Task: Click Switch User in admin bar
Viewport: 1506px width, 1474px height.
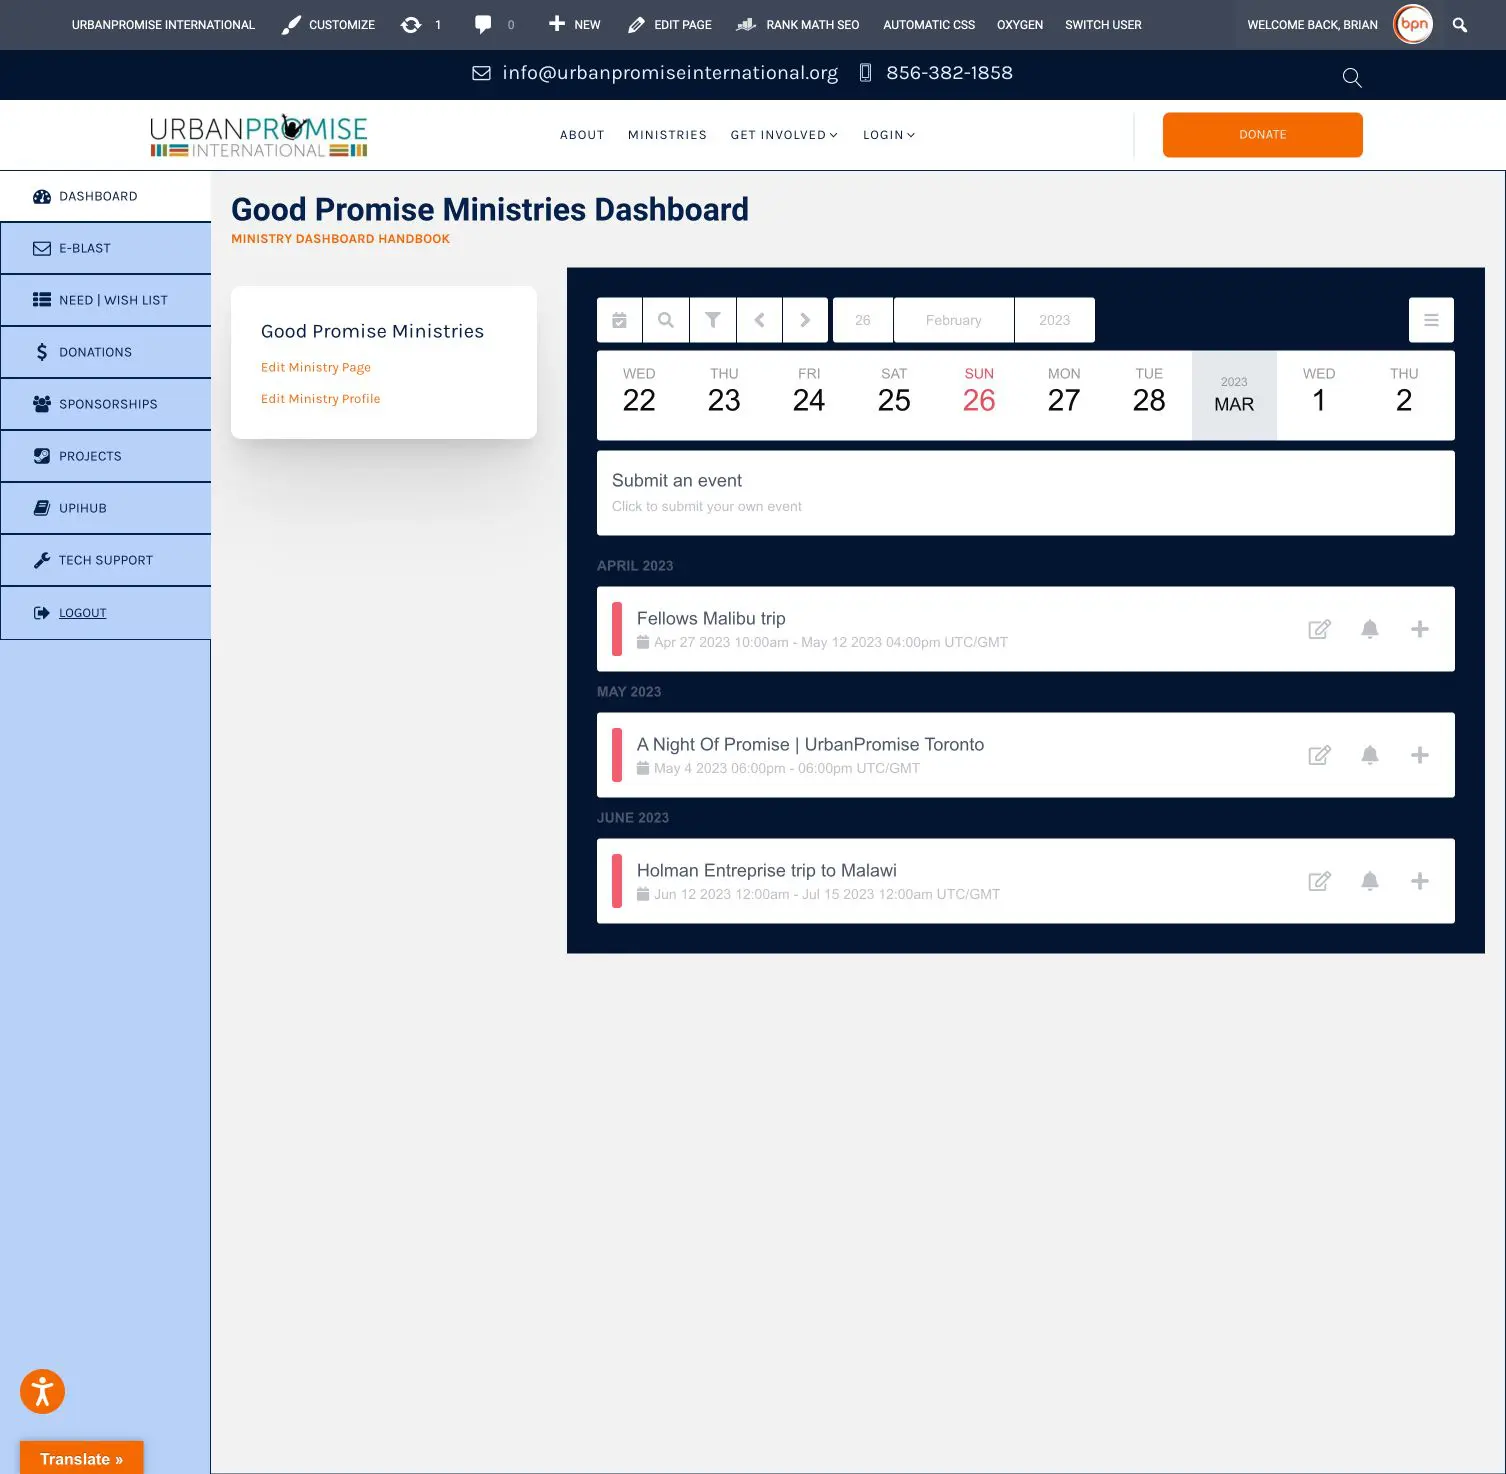Action: [1103, 25]
